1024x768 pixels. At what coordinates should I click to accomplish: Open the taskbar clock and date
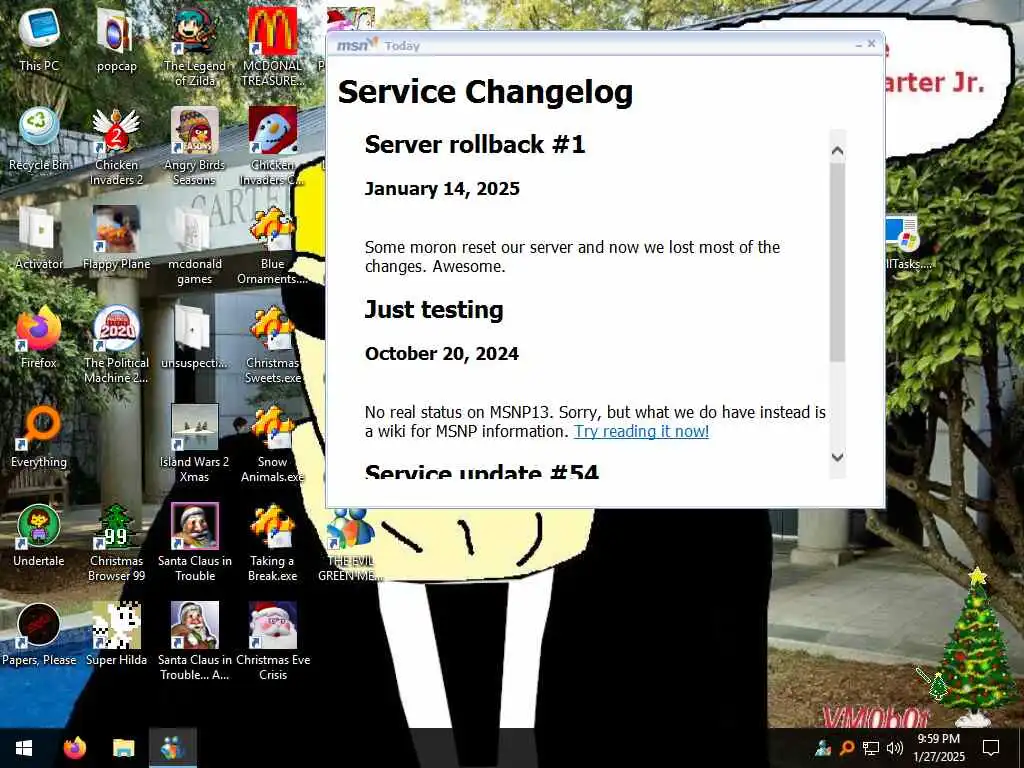click(x=939, y=748)
